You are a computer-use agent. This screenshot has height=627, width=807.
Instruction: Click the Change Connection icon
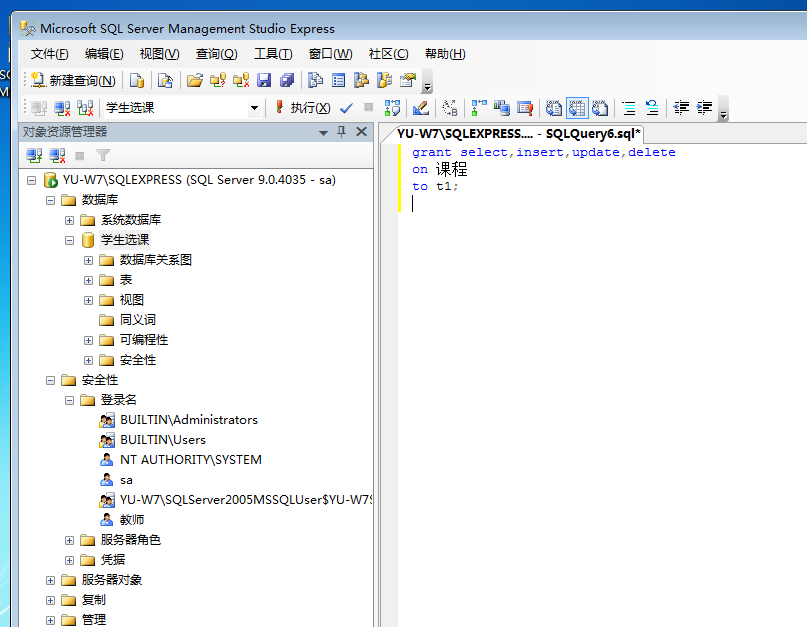coord(85,108)
